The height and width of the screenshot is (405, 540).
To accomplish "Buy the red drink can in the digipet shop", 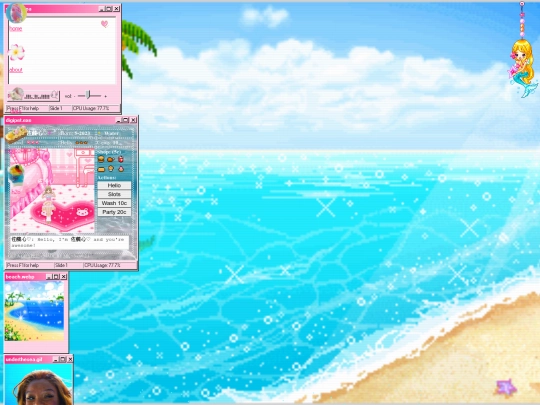I will (121, 159).
